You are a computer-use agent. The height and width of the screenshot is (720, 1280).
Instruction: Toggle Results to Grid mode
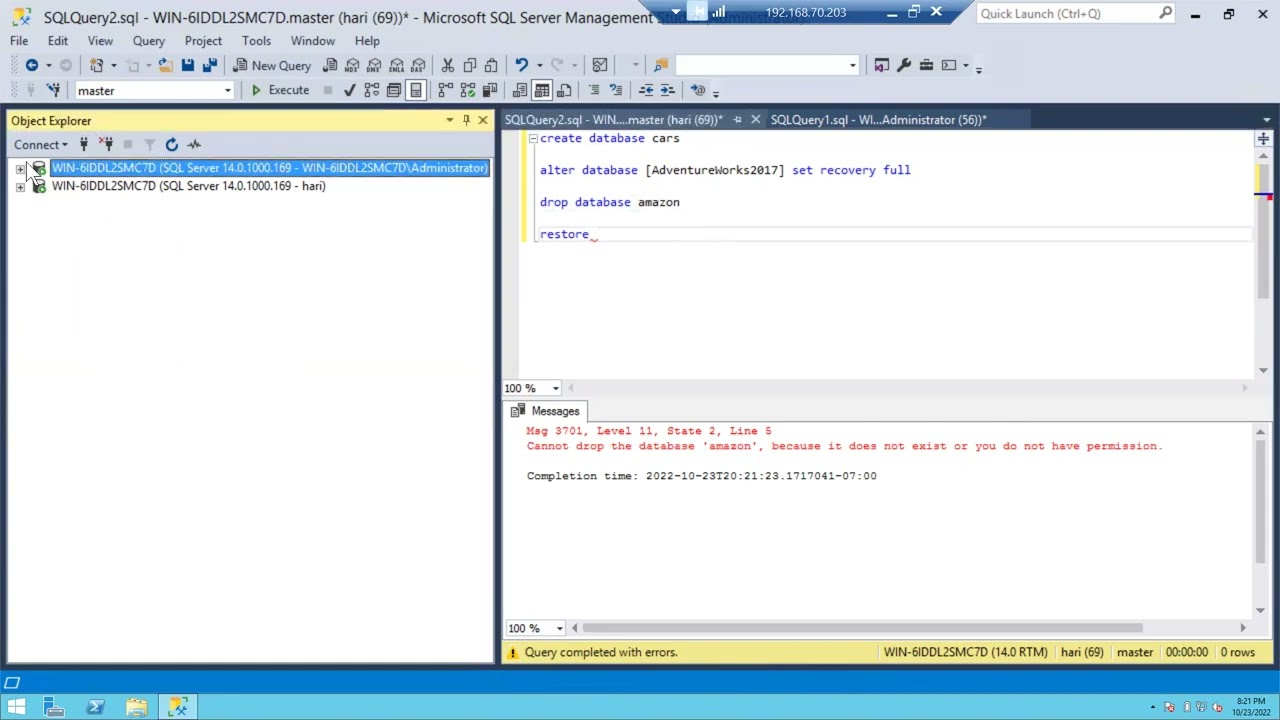[542, 90]
